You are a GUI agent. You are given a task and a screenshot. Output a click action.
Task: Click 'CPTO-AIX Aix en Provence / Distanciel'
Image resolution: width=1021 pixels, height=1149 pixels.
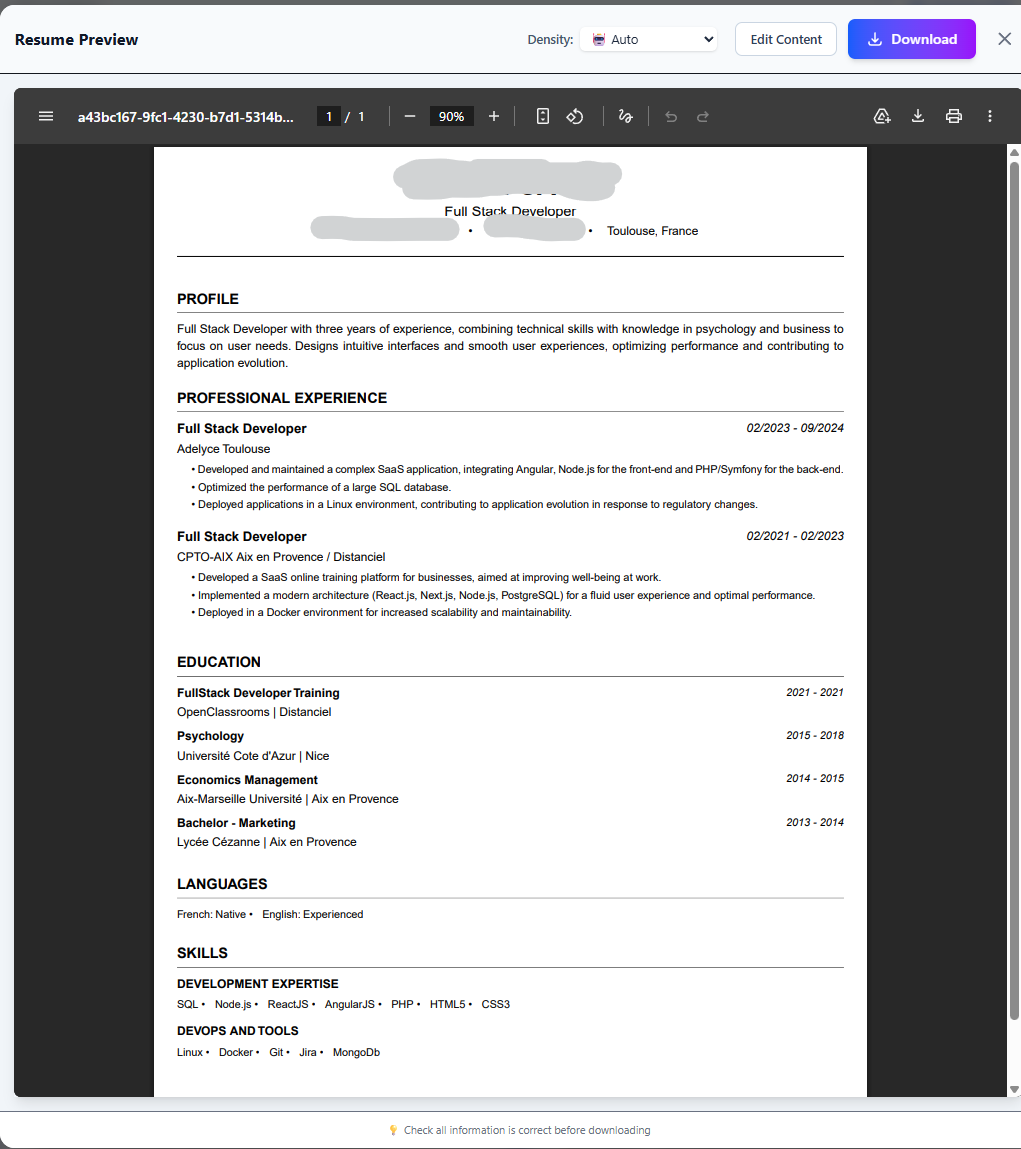[281, 557]
